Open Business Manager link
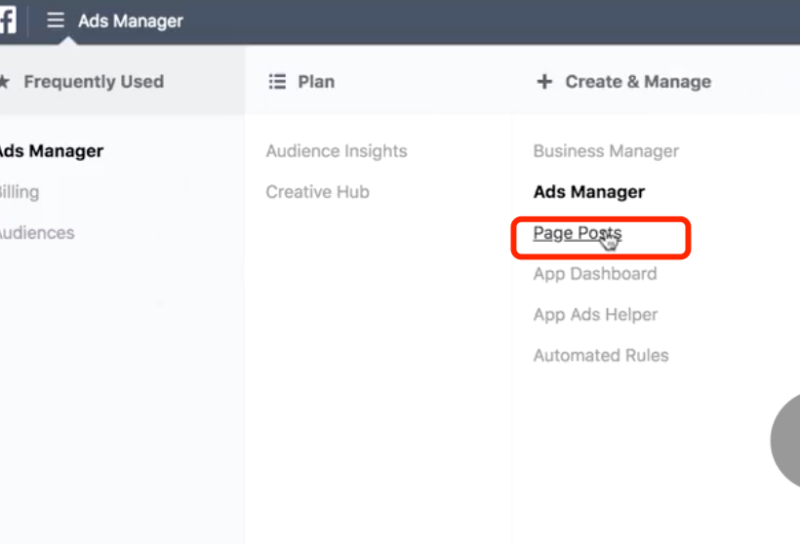 [x=605, y=151]
